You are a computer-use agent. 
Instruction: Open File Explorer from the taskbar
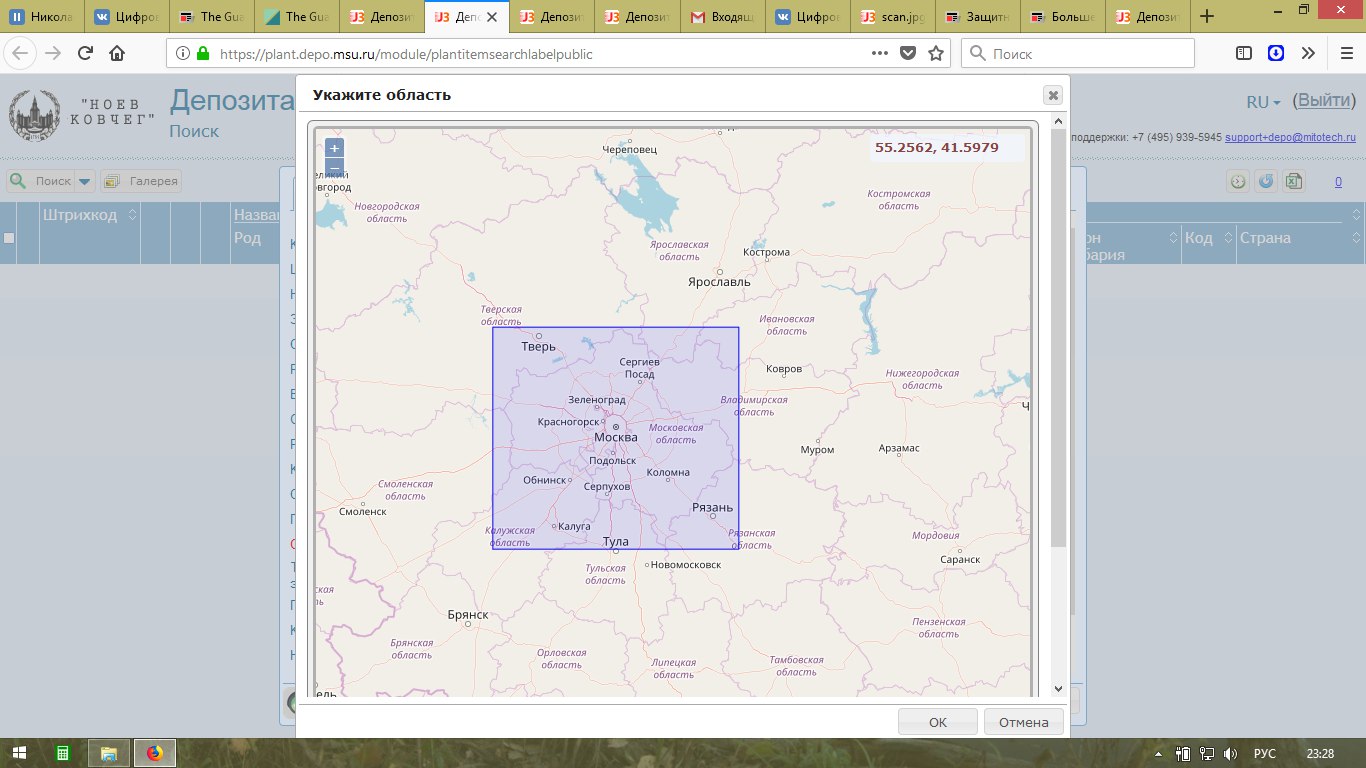pos(109,753)
